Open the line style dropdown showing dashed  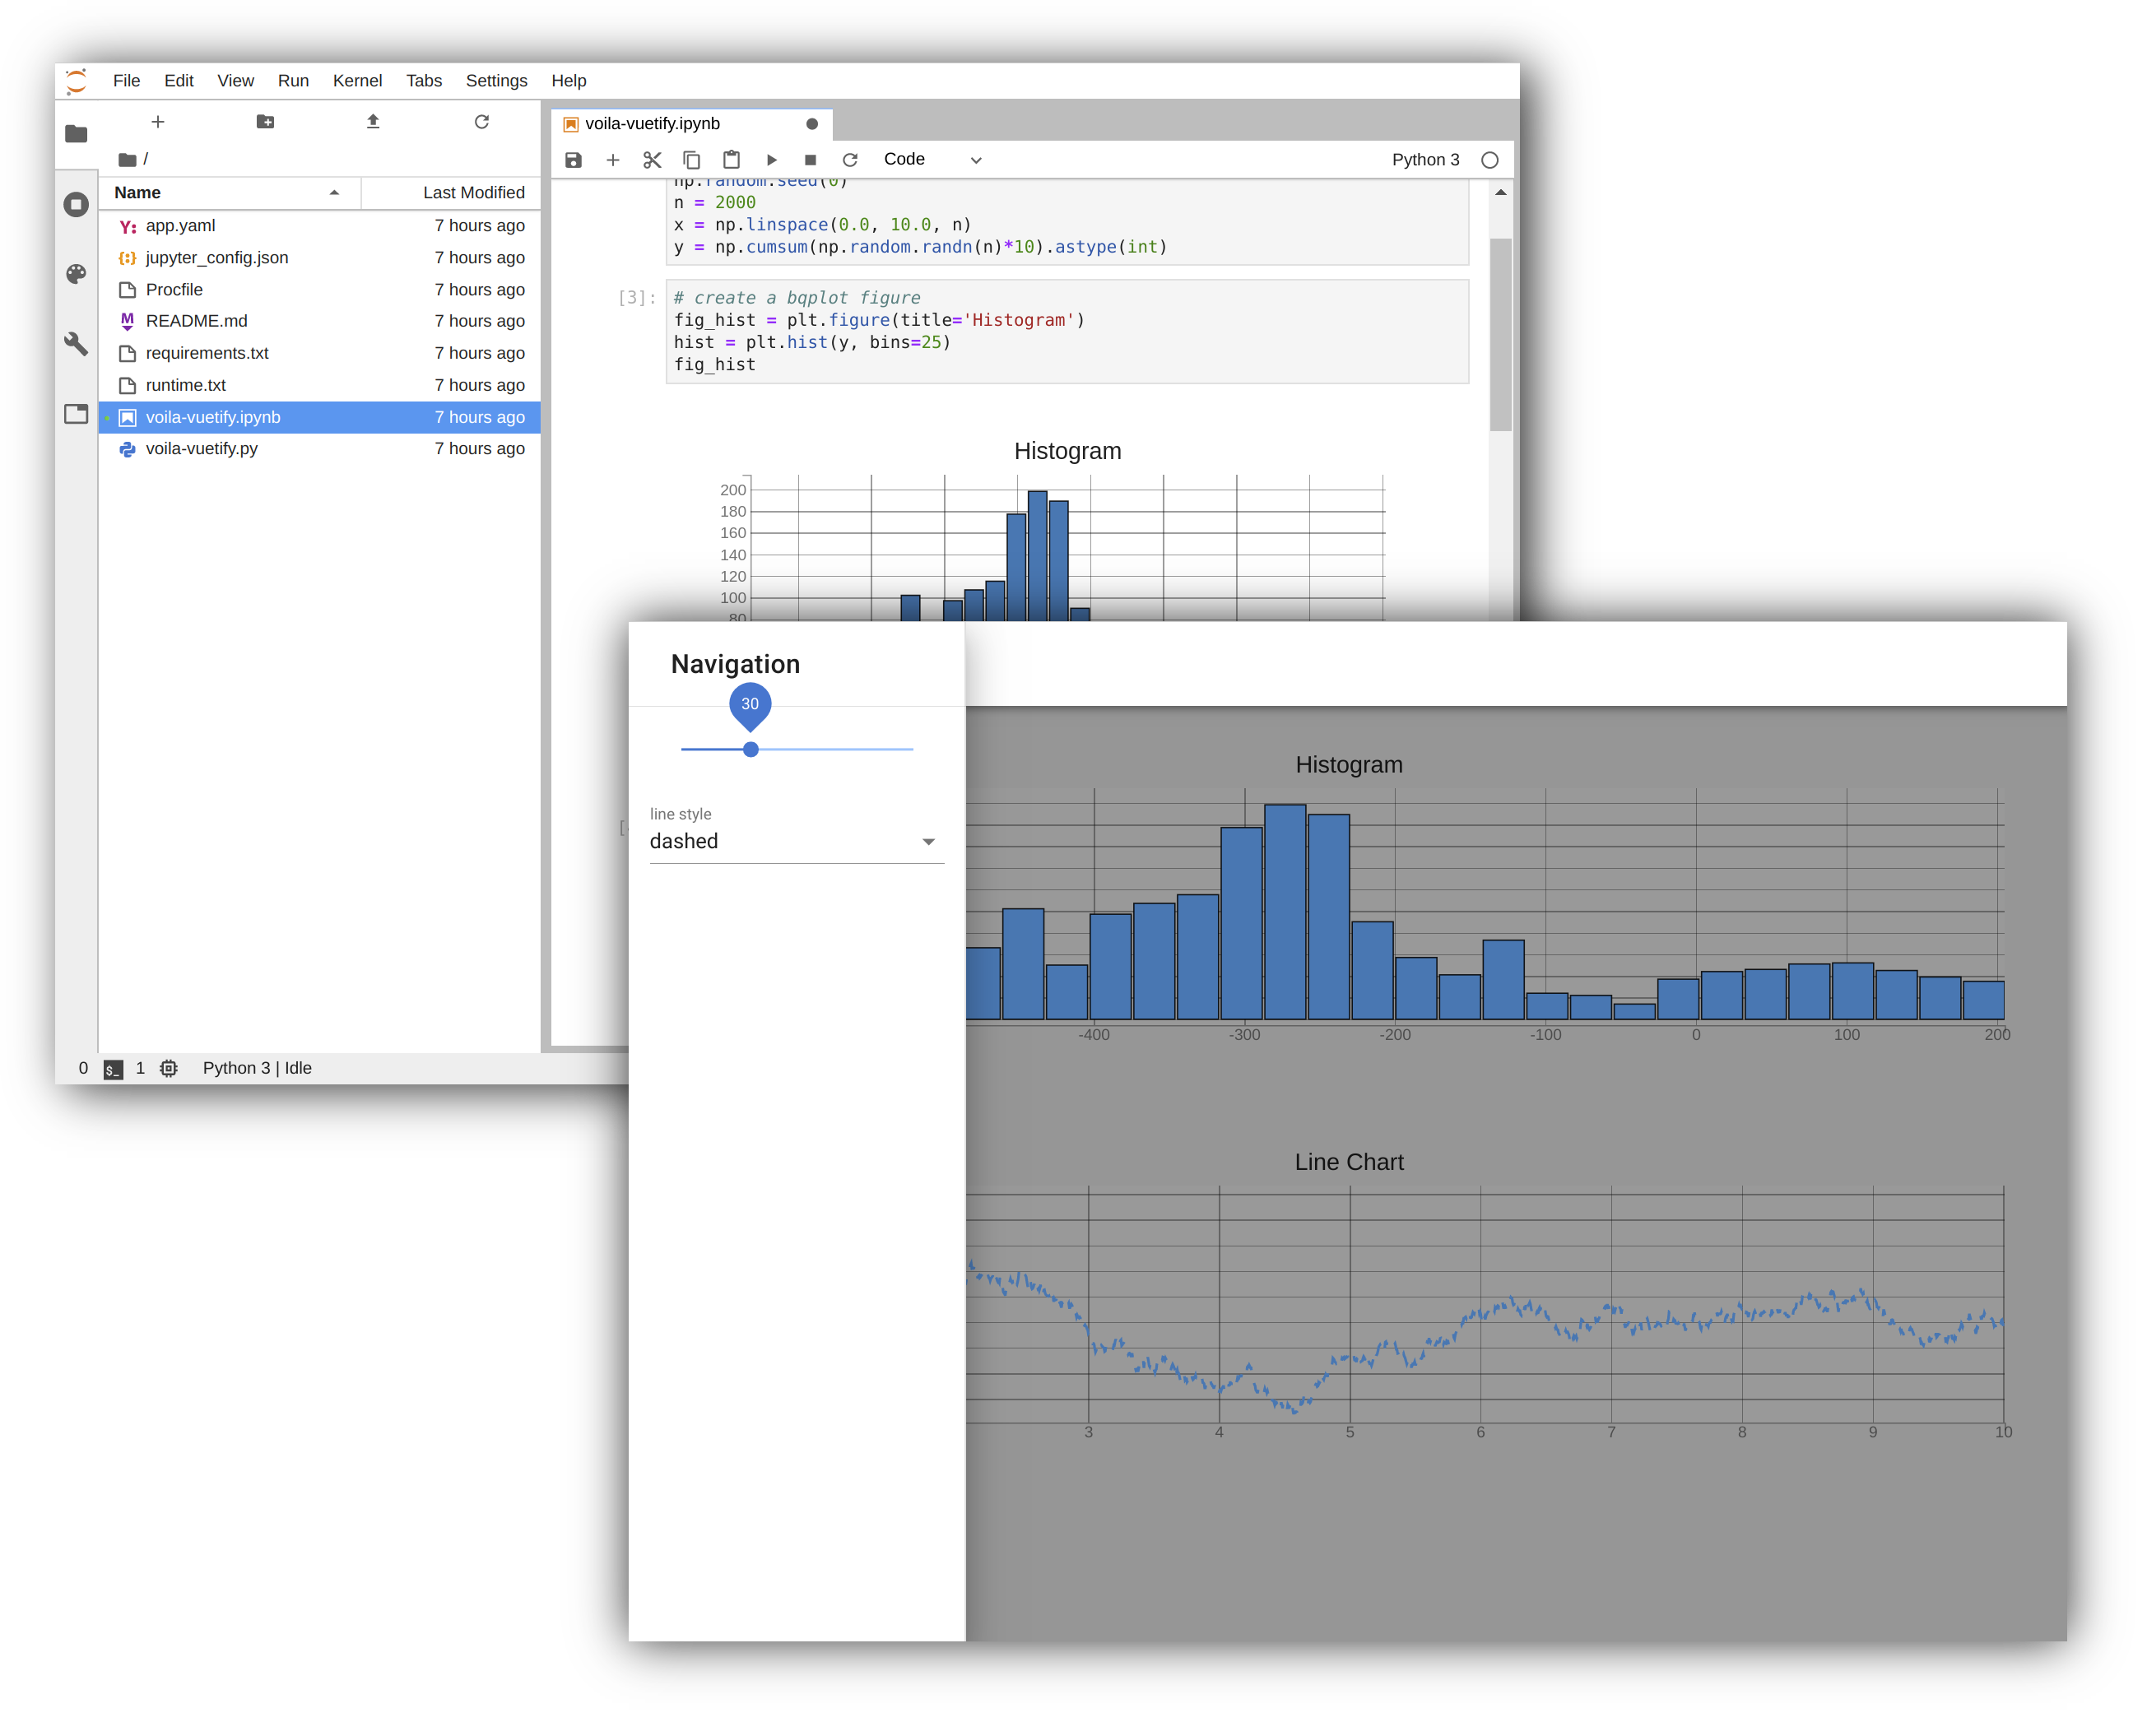click(795, 841)
